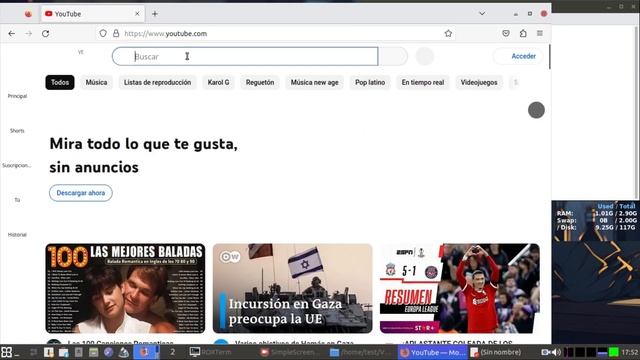Image resolution: width=640 pixels, height=360 pixels.
Task: Click the camera recording tray icon
Action: 545,352
